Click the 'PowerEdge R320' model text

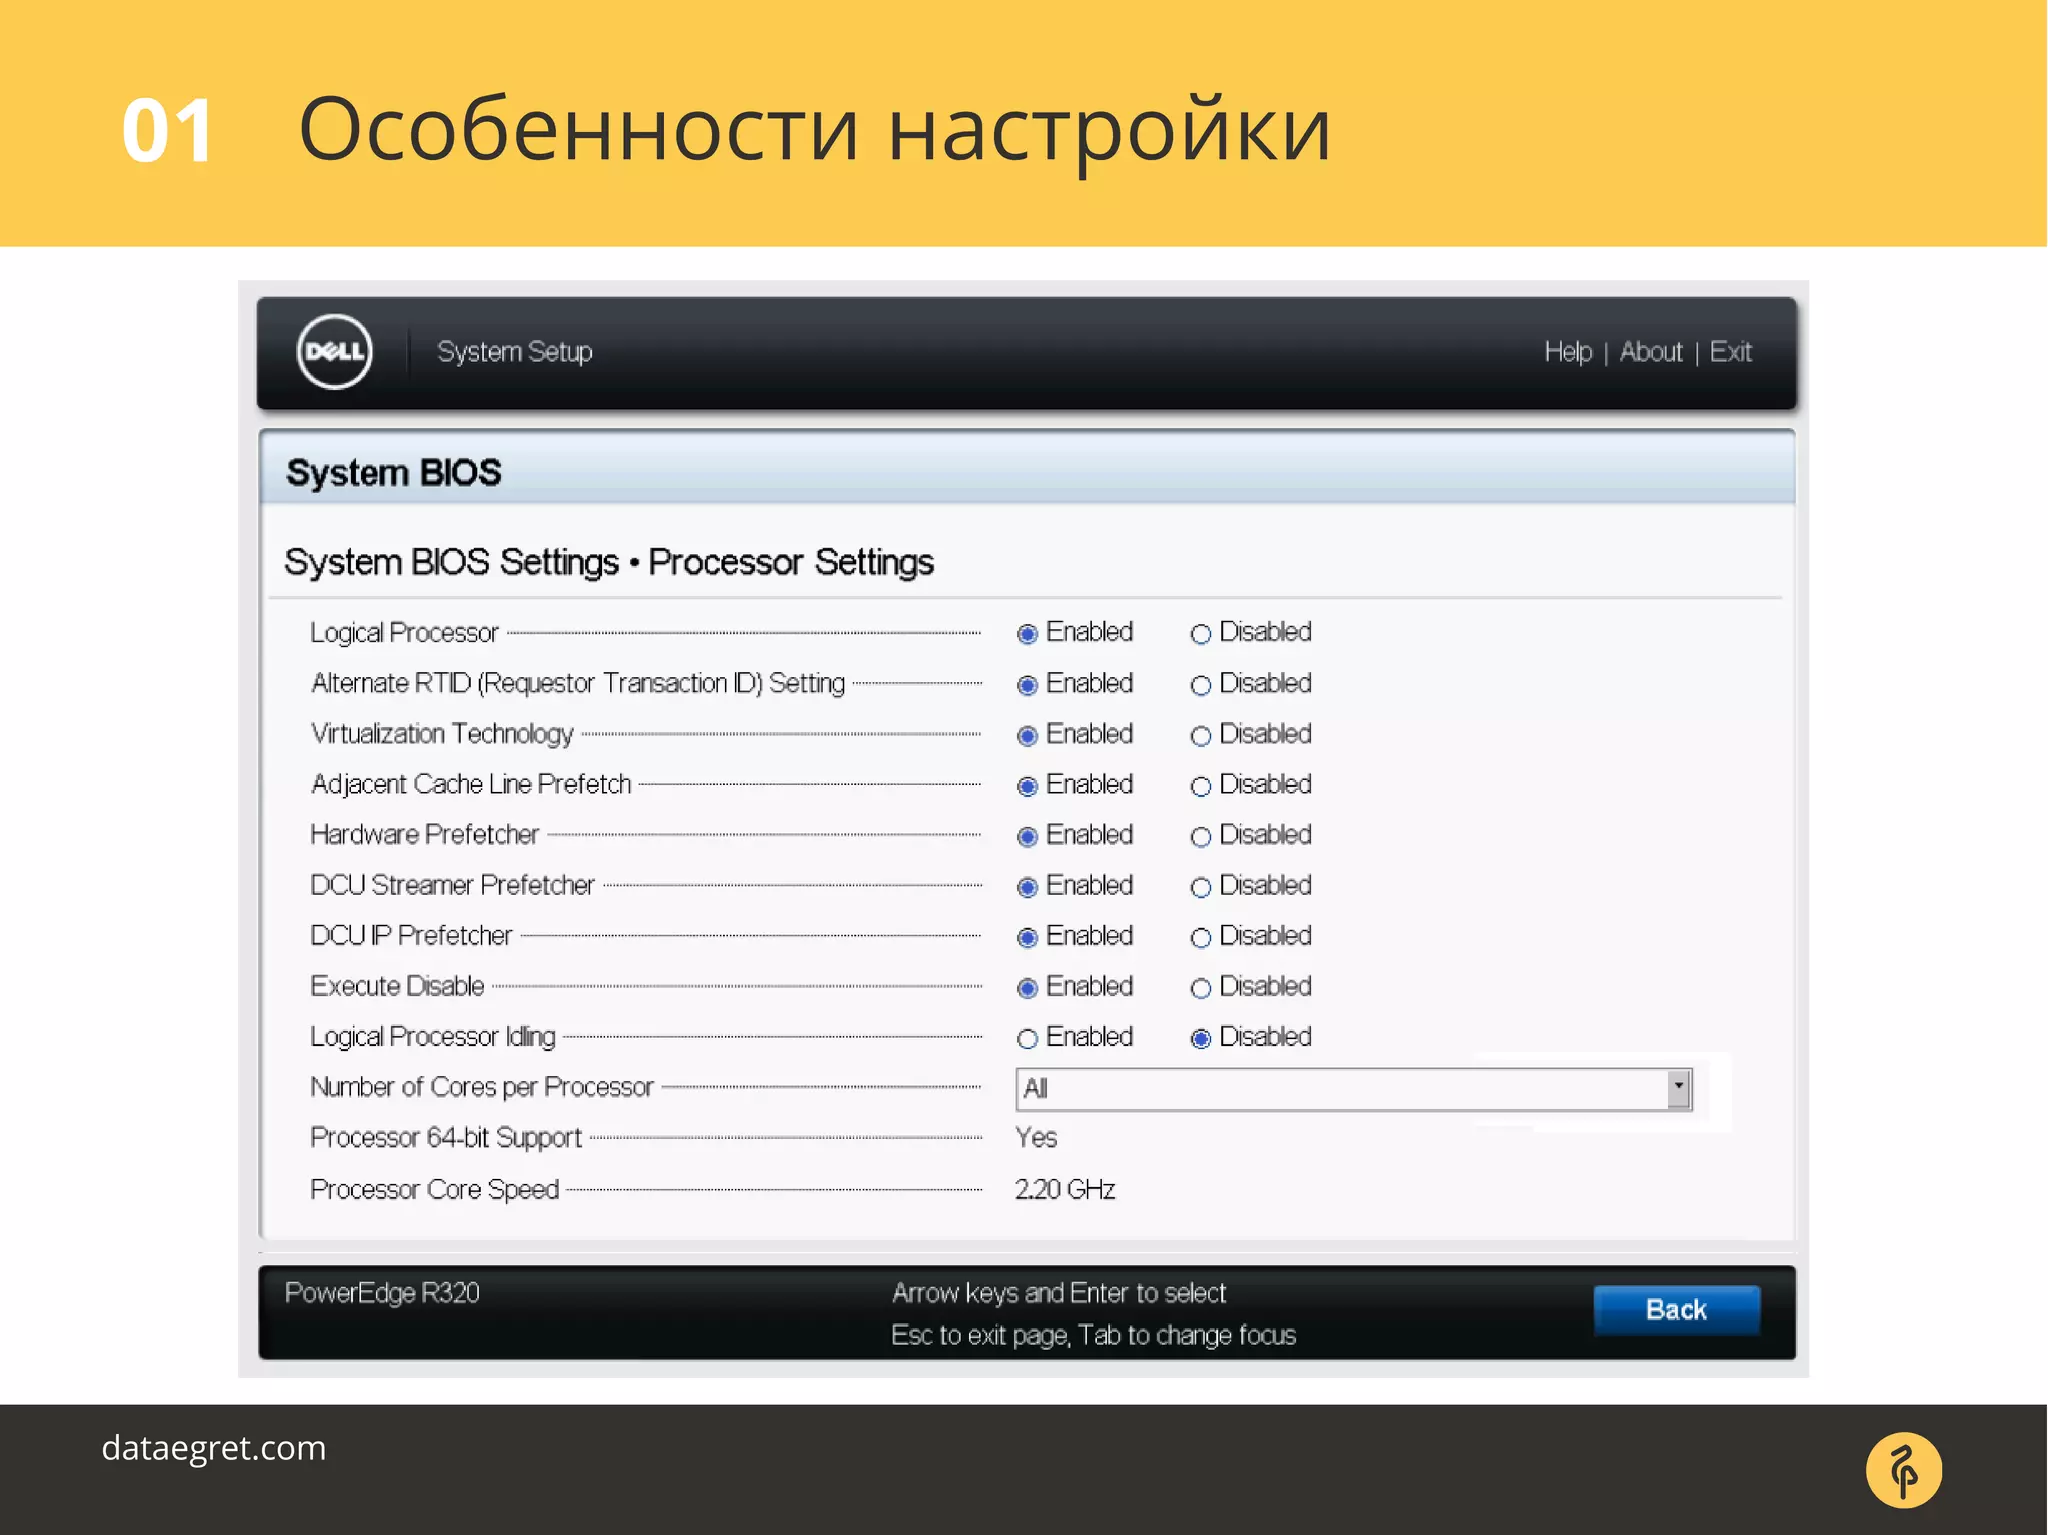tap(382, 1293)
